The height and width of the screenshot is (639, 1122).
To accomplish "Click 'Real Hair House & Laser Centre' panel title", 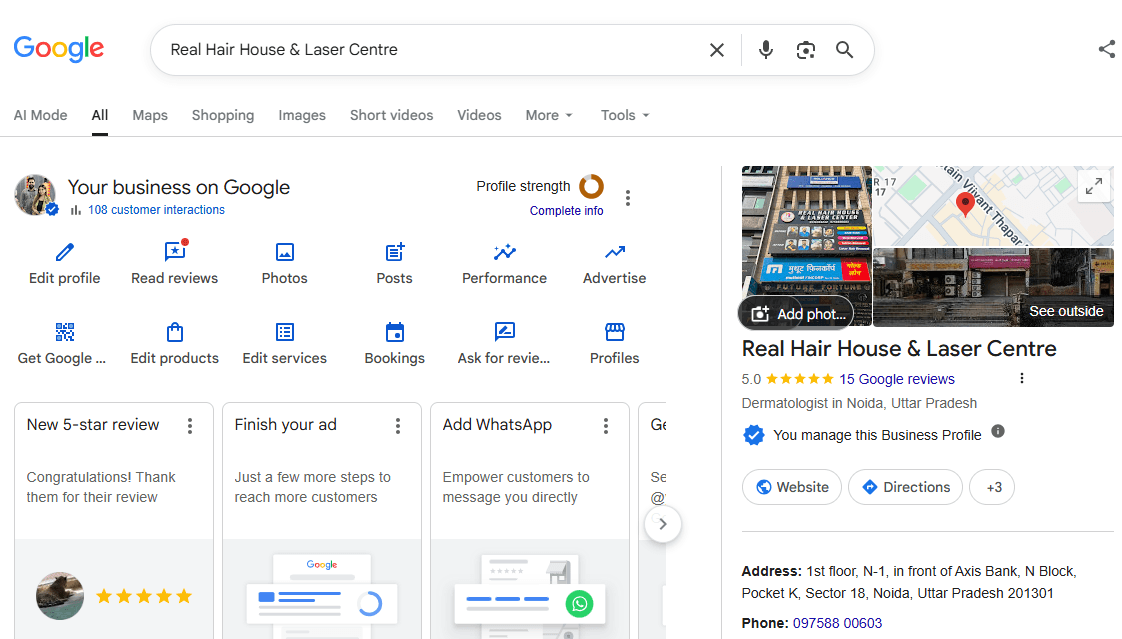I will point(899,348).
